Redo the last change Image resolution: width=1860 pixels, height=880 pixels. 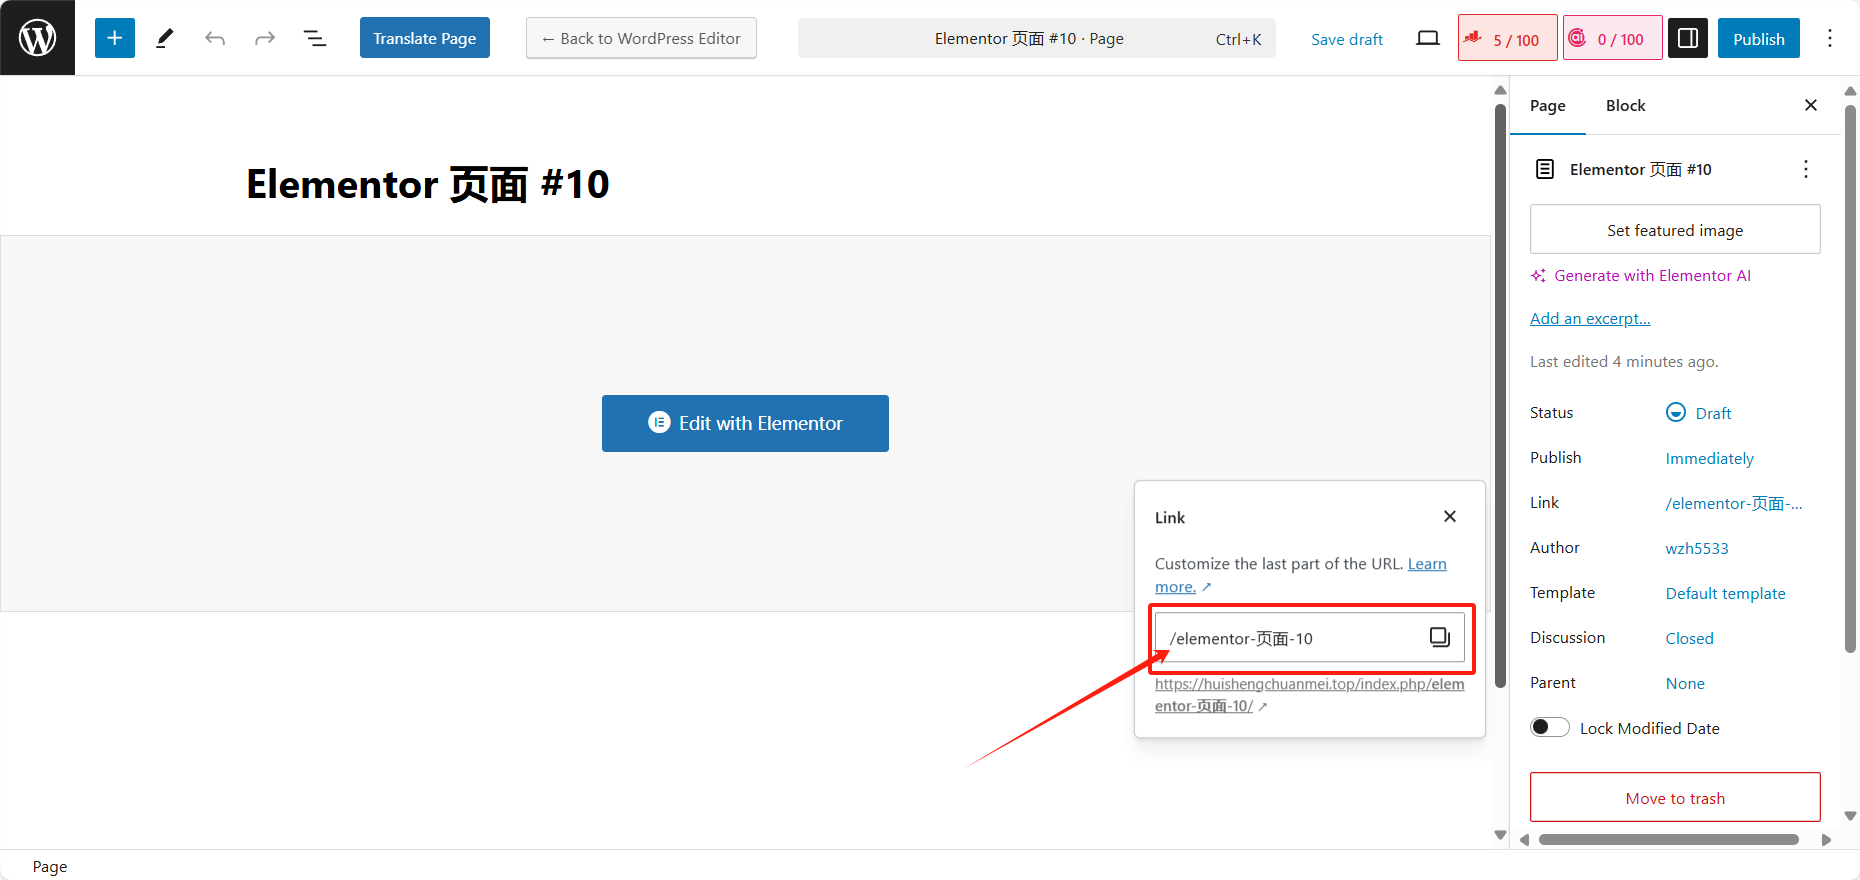point(265,38)
